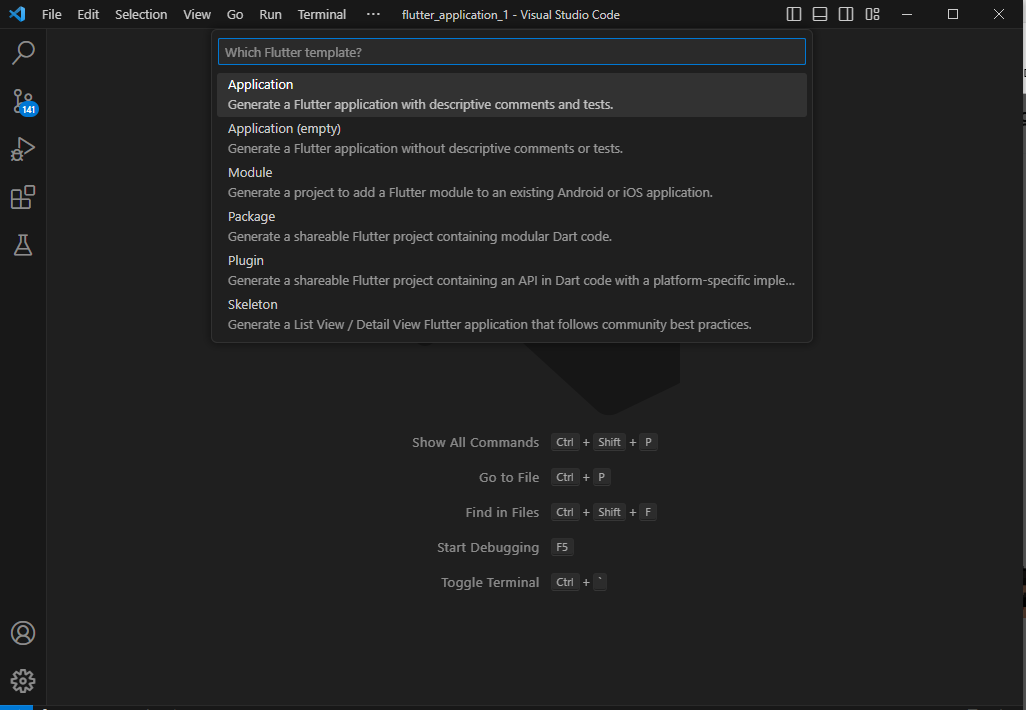The width and height of the screenshot is (1026, 710).
Task: Toggle the bottom panel layout icon
Action: click(820, 14)
